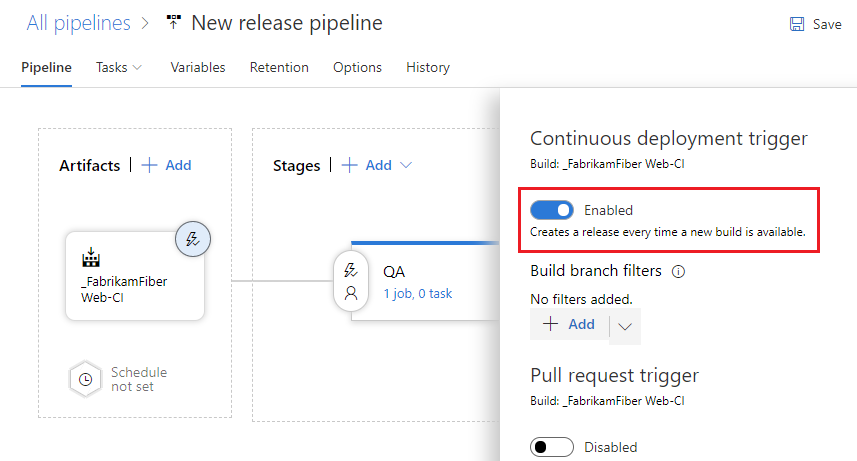Click the release pipeline icon beside the title
The image size is (857, 461).
174,22
